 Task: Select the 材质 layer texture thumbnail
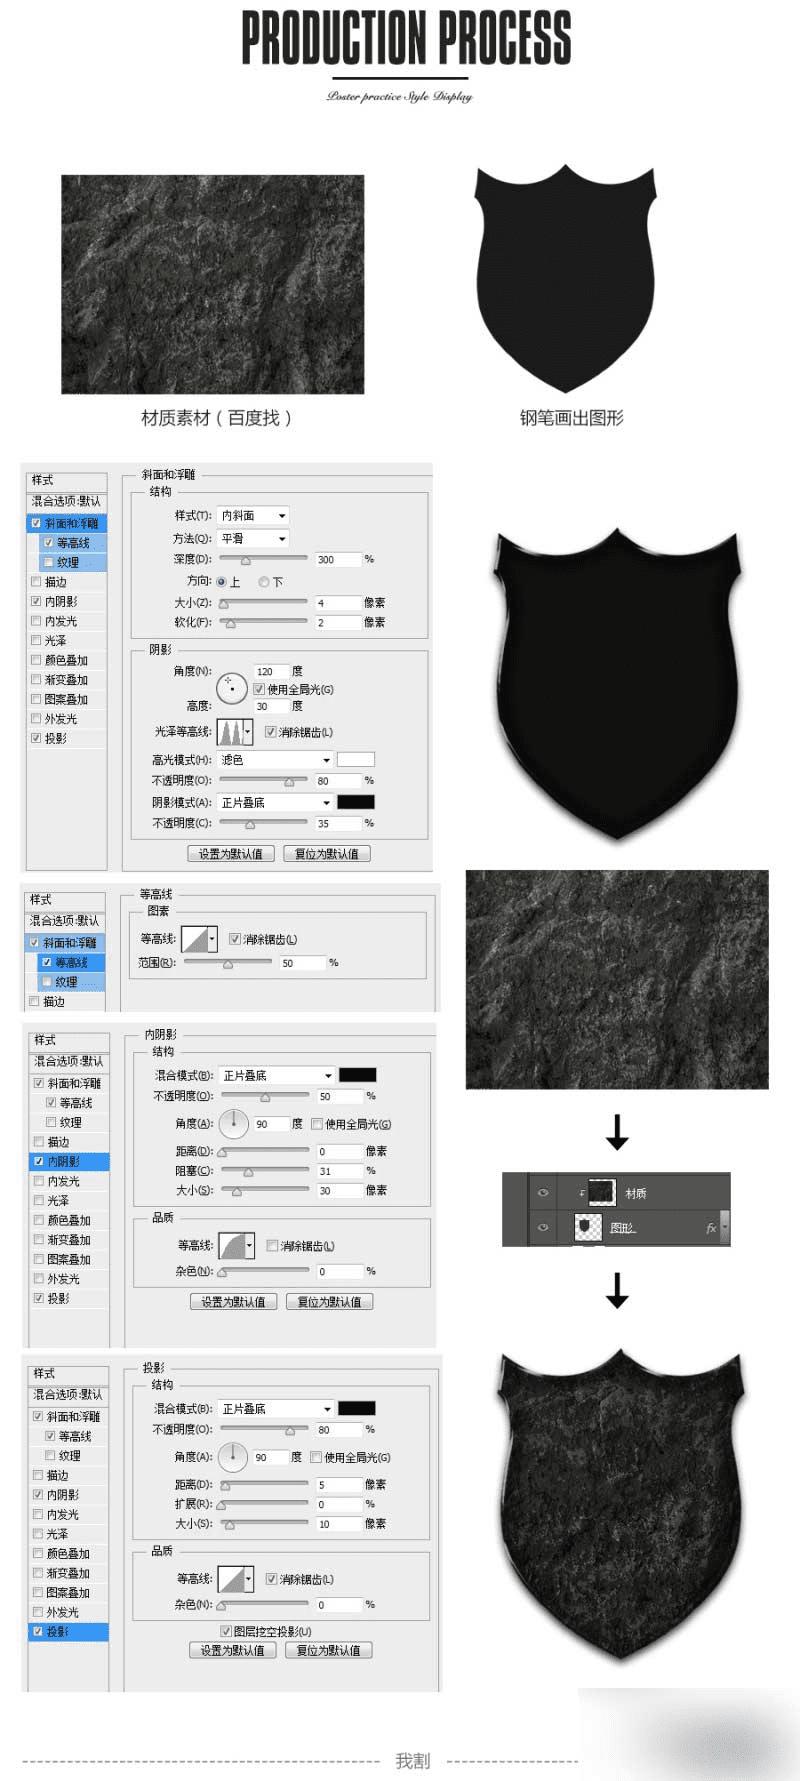point(602,1193)
